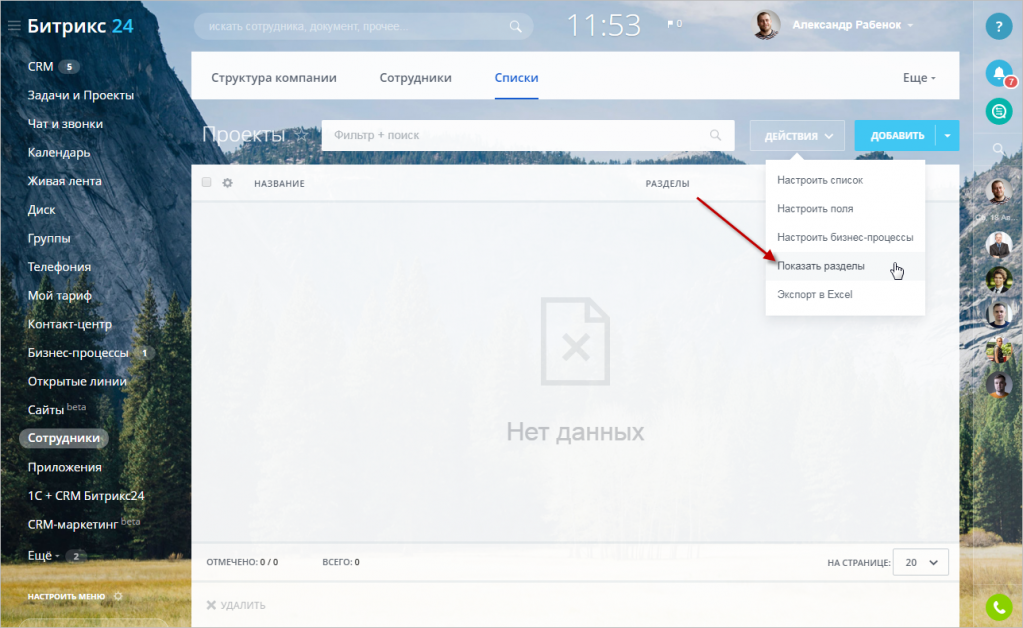The width and height of the screenshot is (1023, 628).
Task: Open grid settings gear icon
Action: pos(227,183)
